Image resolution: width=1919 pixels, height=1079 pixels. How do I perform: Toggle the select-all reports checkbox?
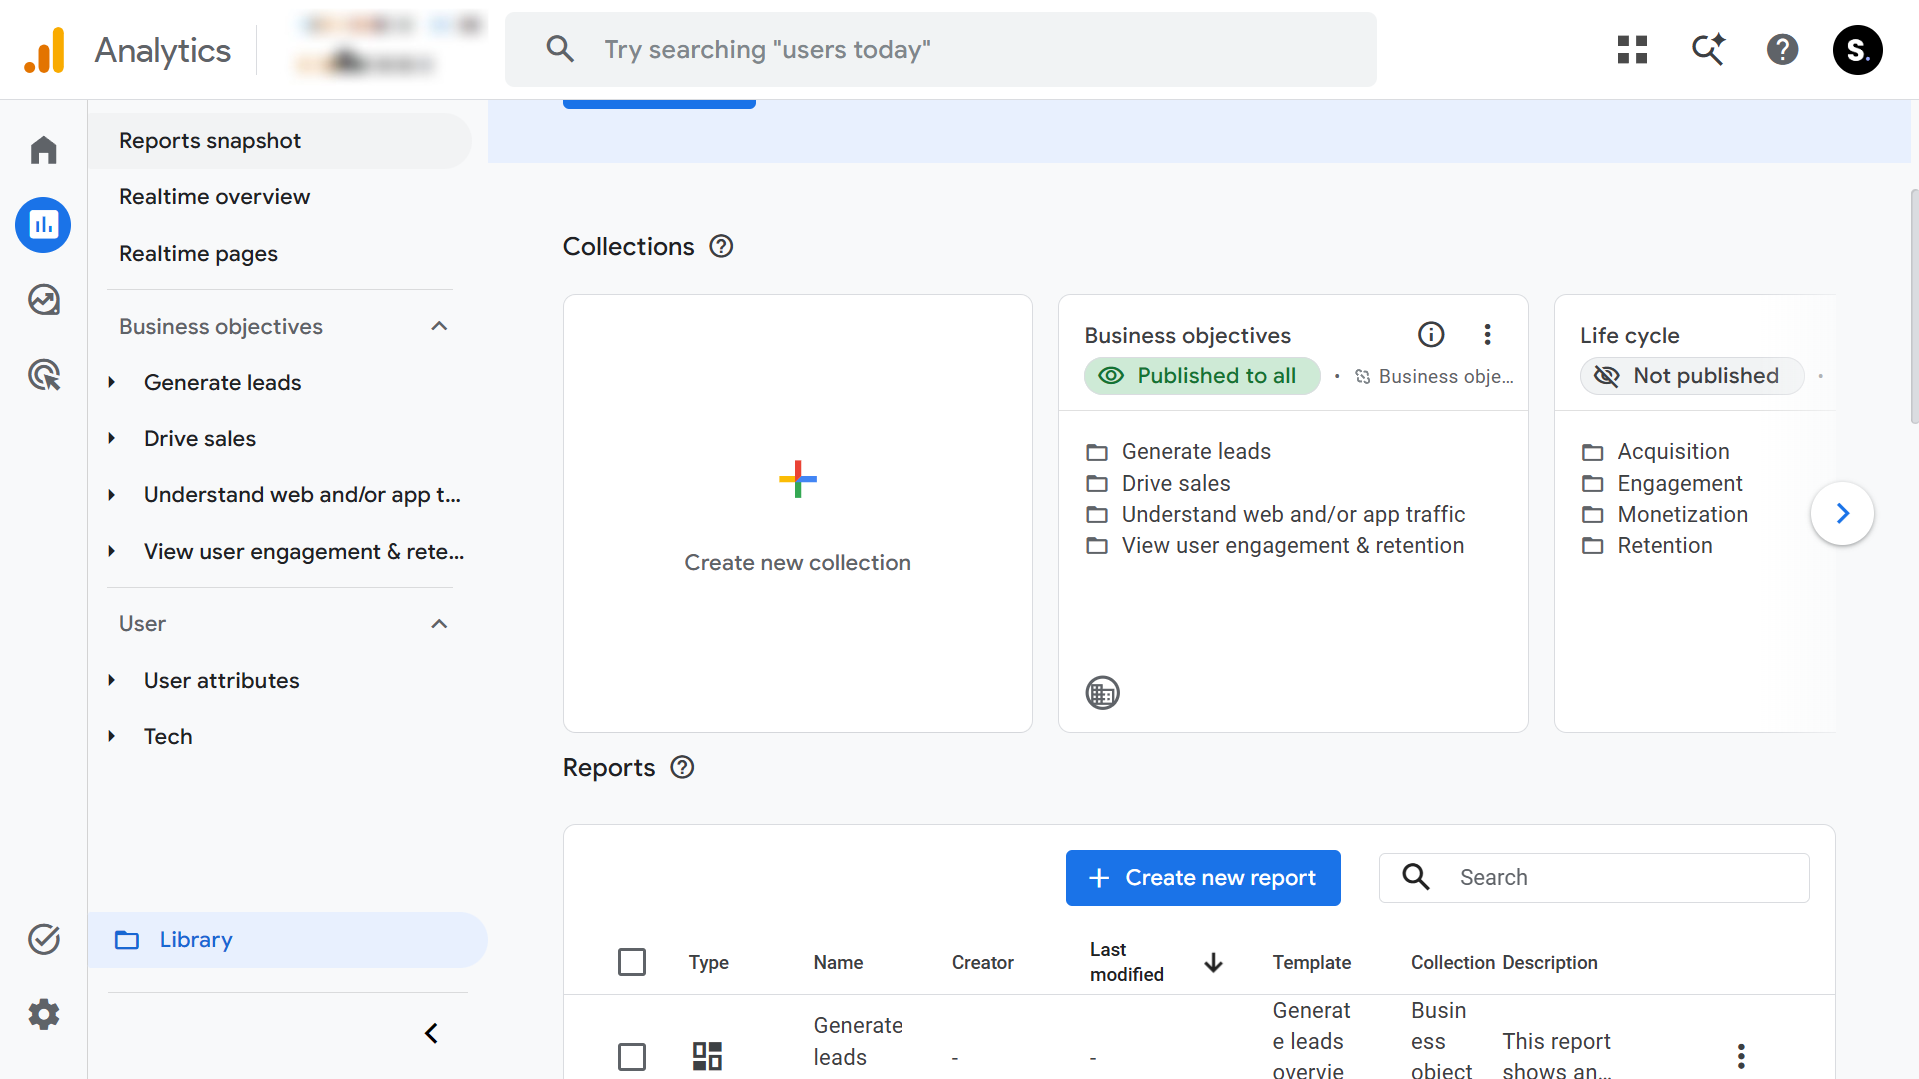632,962
